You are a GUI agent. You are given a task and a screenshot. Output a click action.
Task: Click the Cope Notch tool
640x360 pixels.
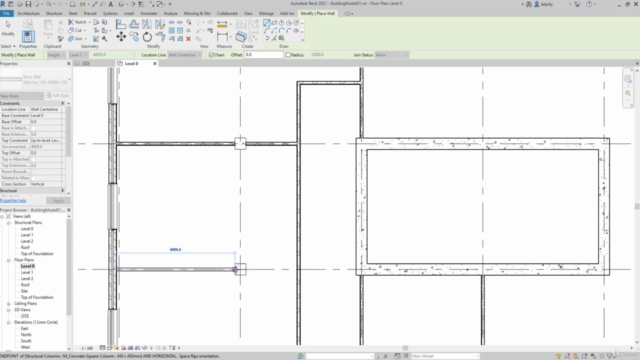coord(78,22)
